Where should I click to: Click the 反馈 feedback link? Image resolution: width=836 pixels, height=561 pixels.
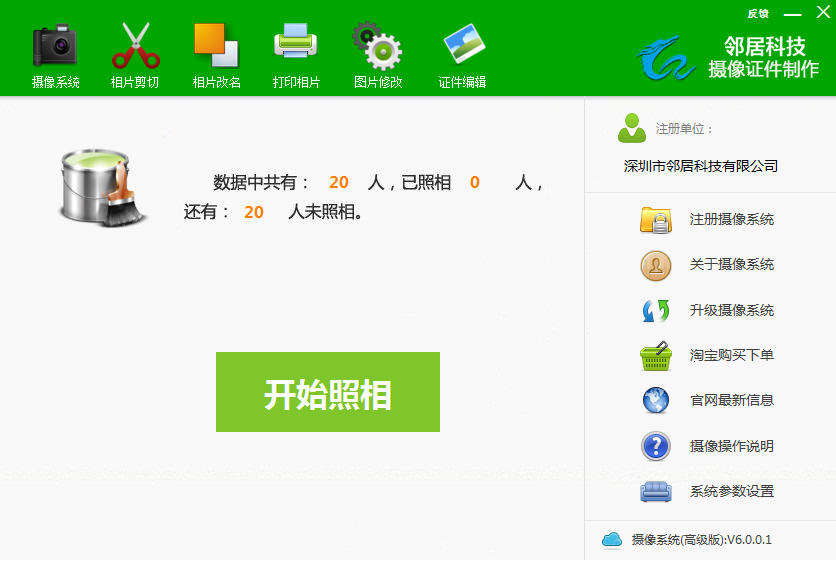point(758,13)
